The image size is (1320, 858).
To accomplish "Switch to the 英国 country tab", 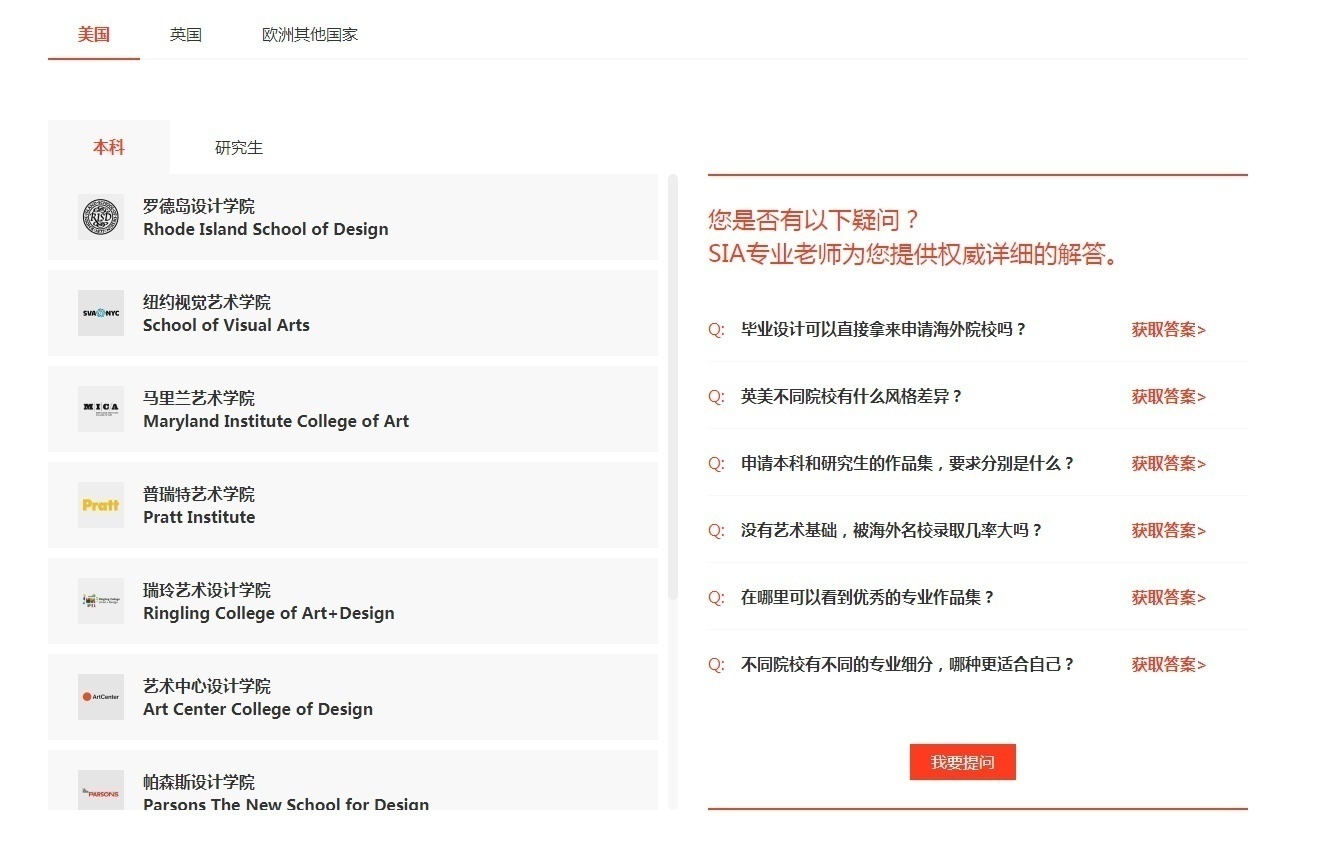I will pos(186,34).
